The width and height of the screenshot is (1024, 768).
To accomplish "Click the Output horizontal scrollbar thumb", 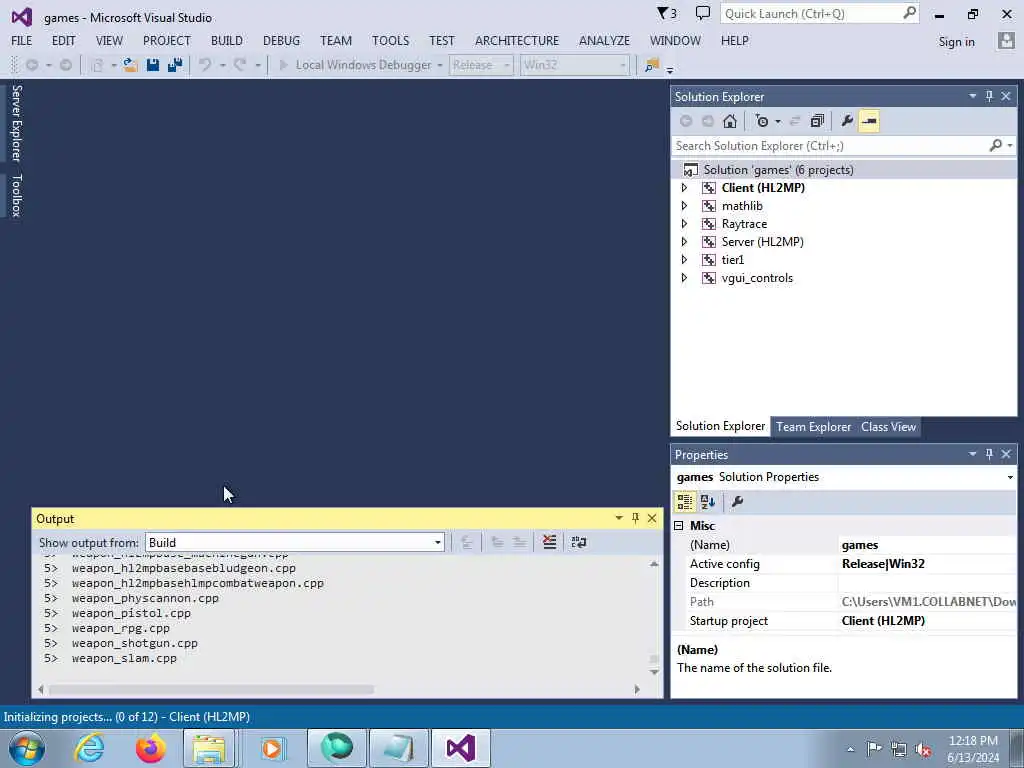I will pyautogui.click(x=211, y=689).
